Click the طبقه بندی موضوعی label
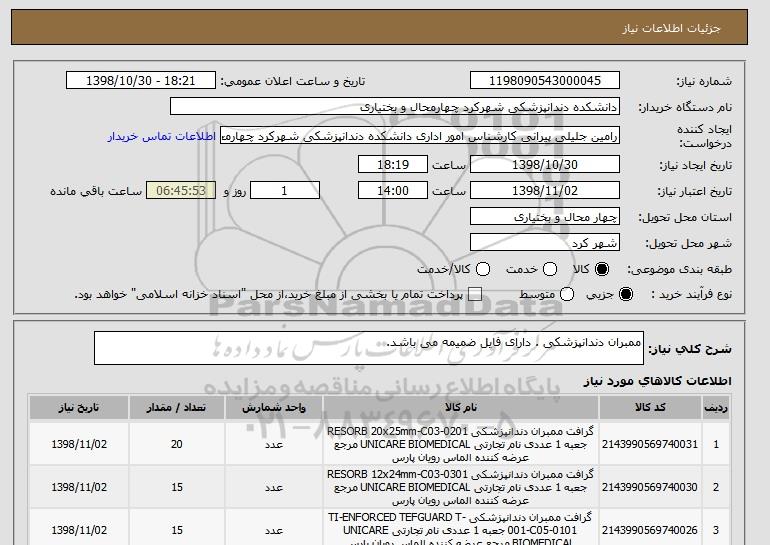Image resolution: width=770 pixels, height=545 pixels. (679, 269)
